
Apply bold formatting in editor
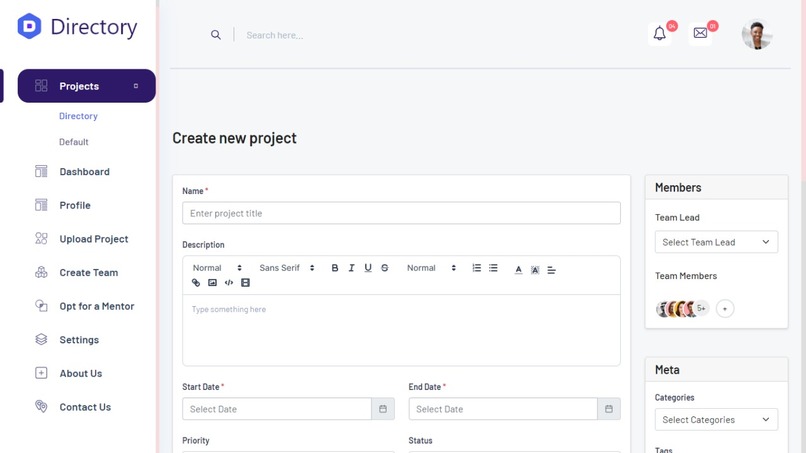pos(335,268)
